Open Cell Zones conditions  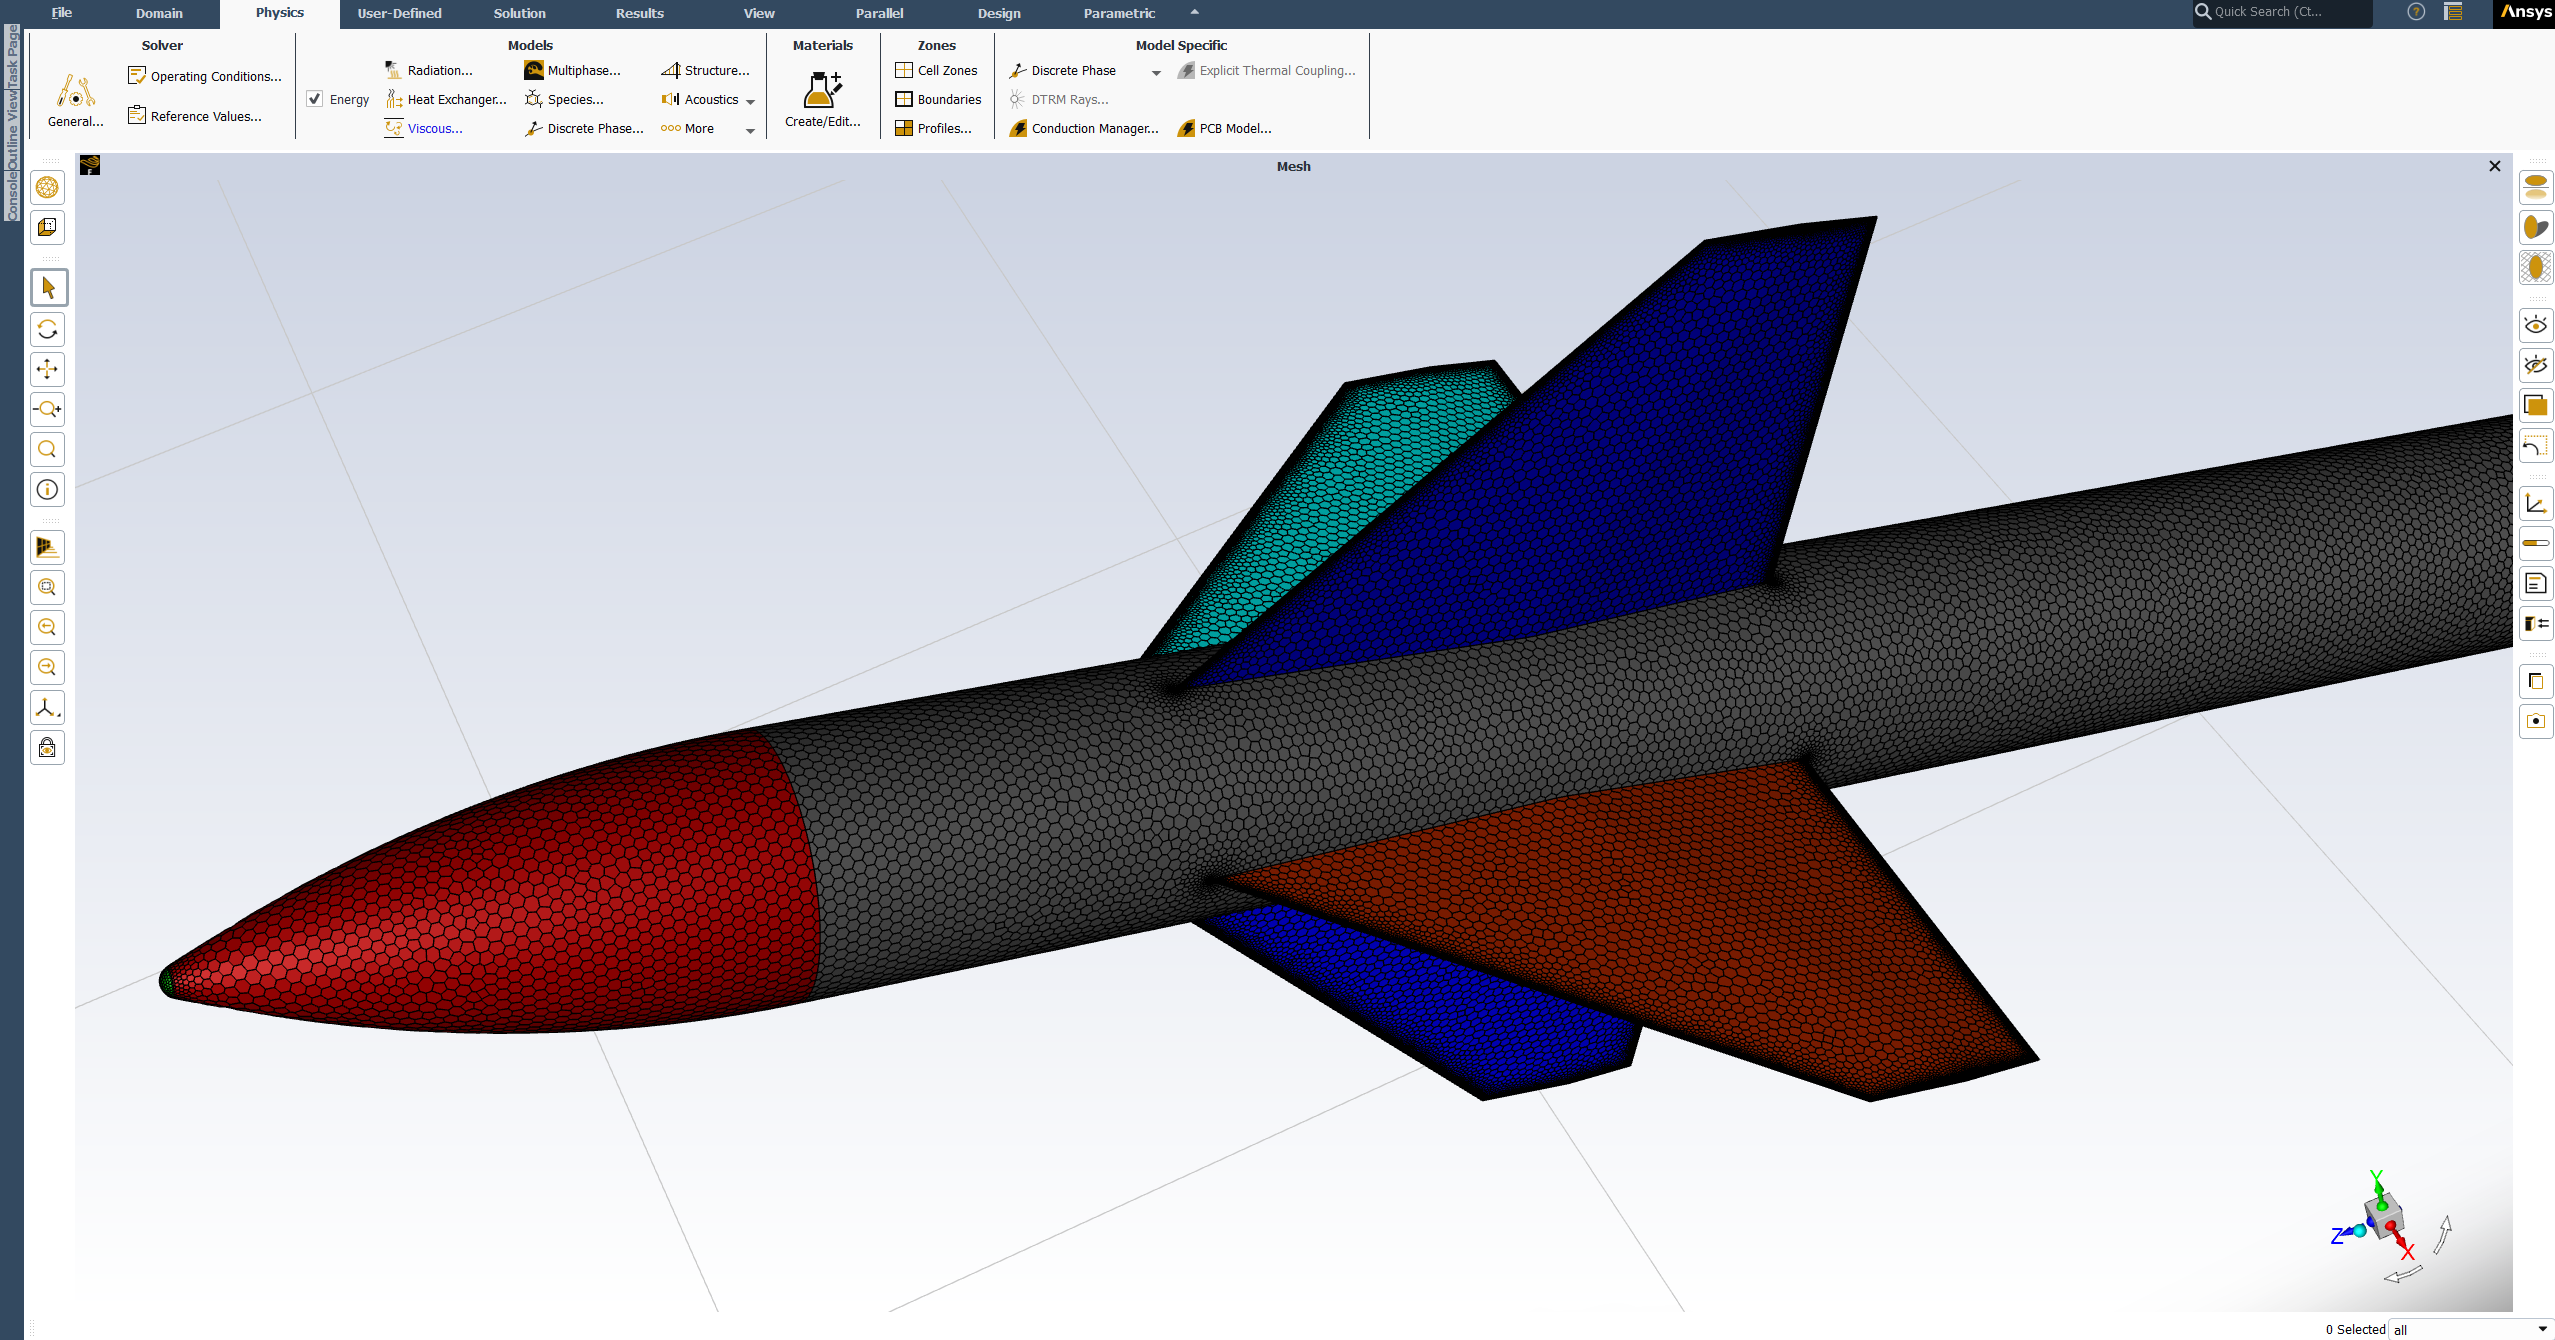tap(937, 70)
